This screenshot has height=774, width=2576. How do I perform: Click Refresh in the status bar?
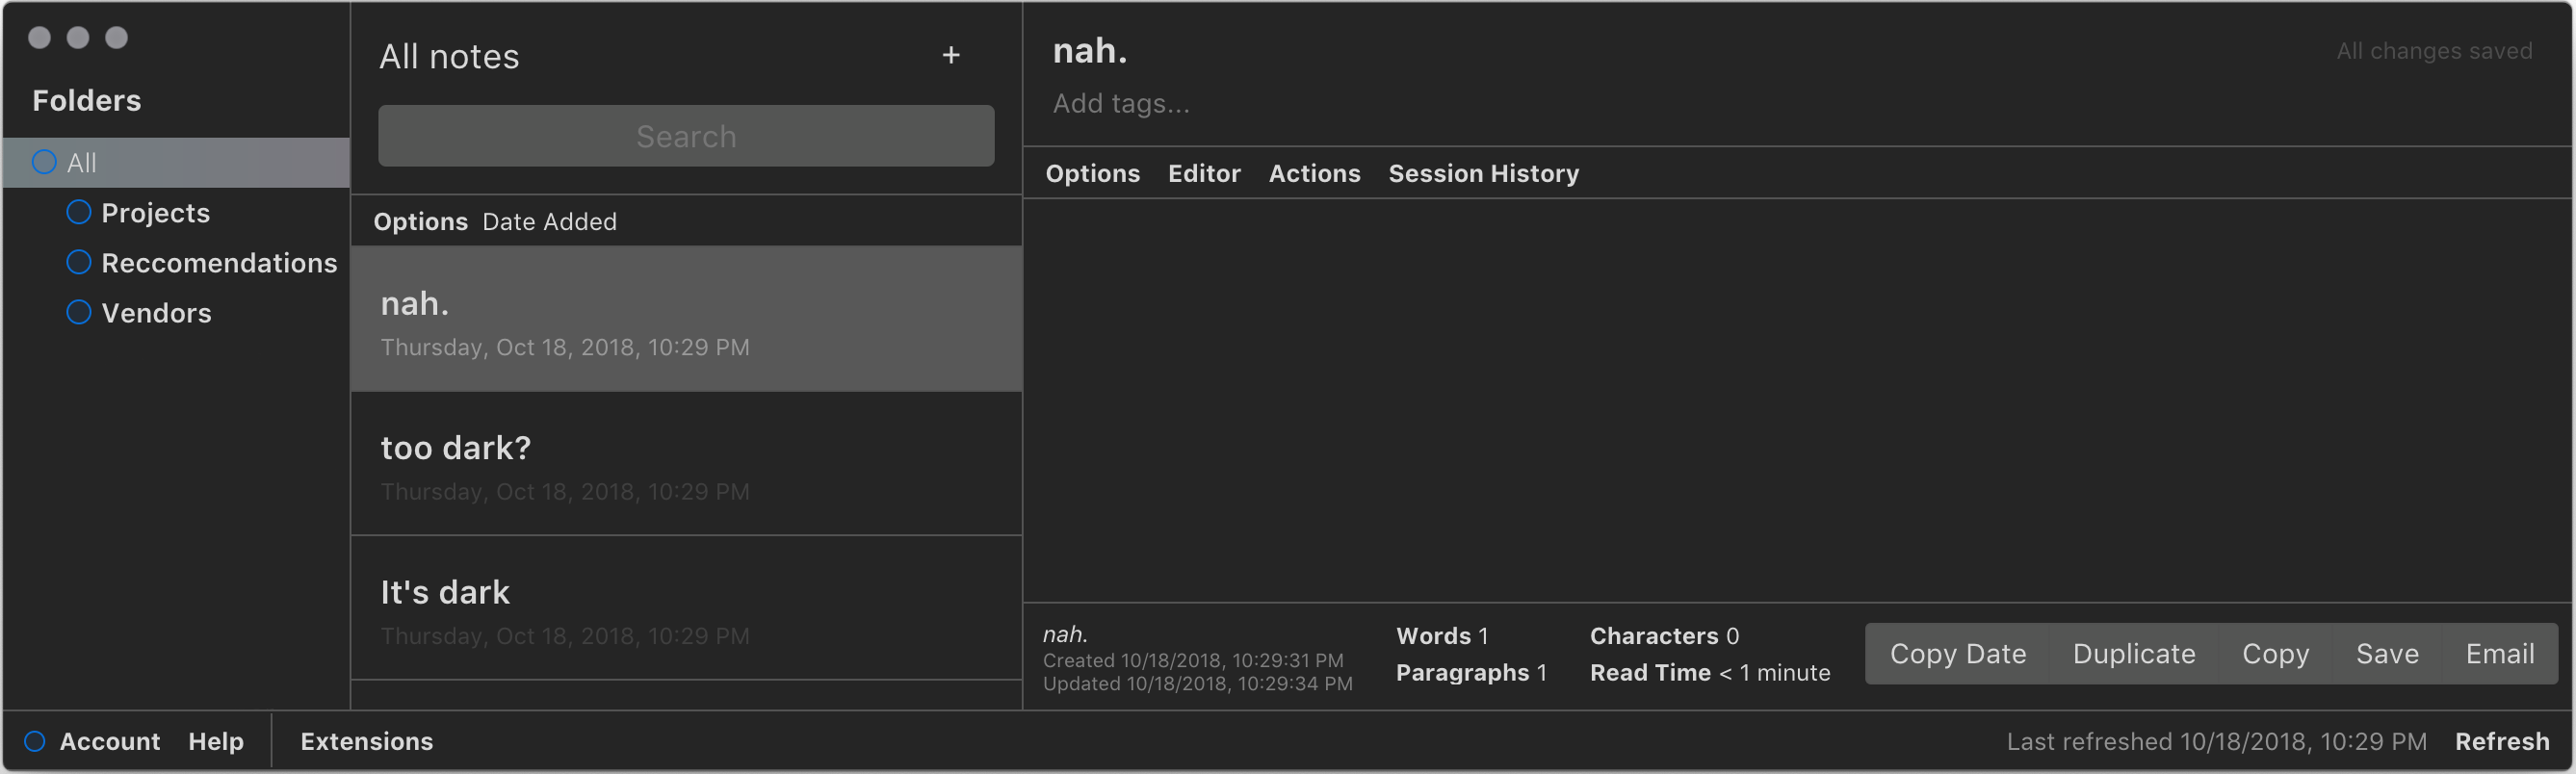[x=2501, y=741]
